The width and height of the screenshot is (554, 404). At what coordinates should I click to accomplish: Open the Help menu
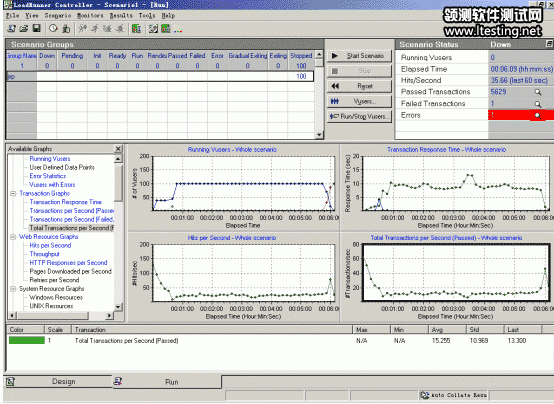168,16
